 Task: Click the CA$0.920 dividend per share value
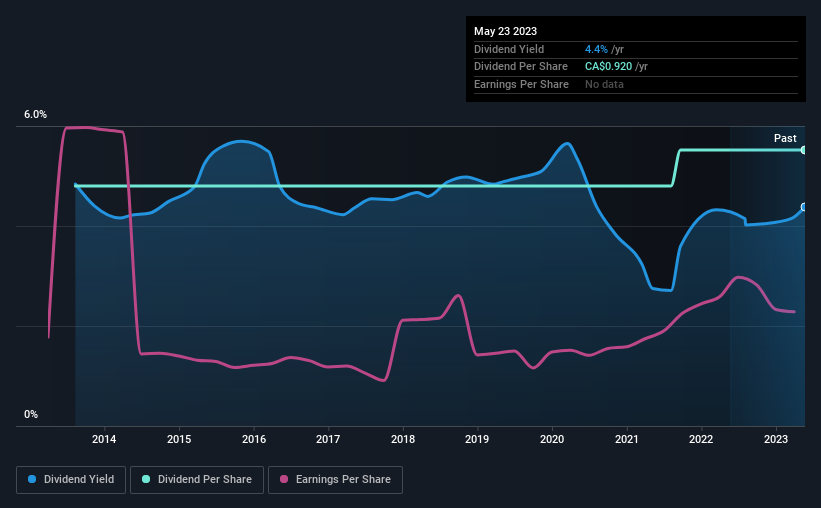pyautogui.click(x=608, y=67)
